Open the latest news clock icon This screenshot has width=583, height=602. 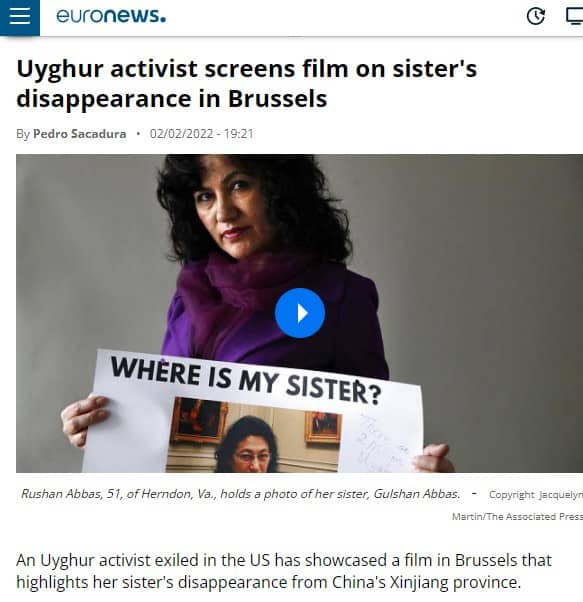pos(536,17)
